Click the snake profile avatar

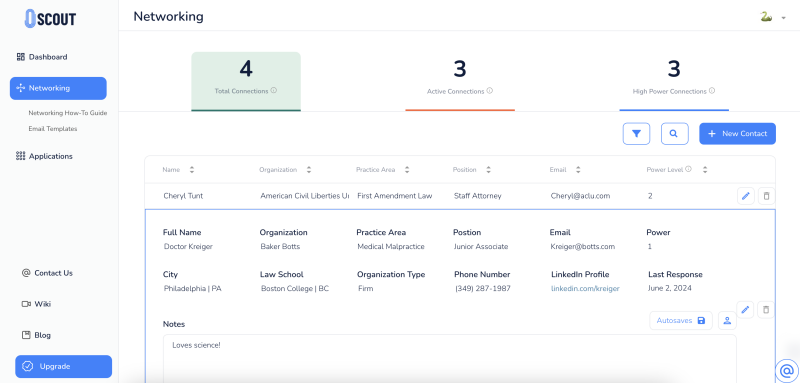766,17
